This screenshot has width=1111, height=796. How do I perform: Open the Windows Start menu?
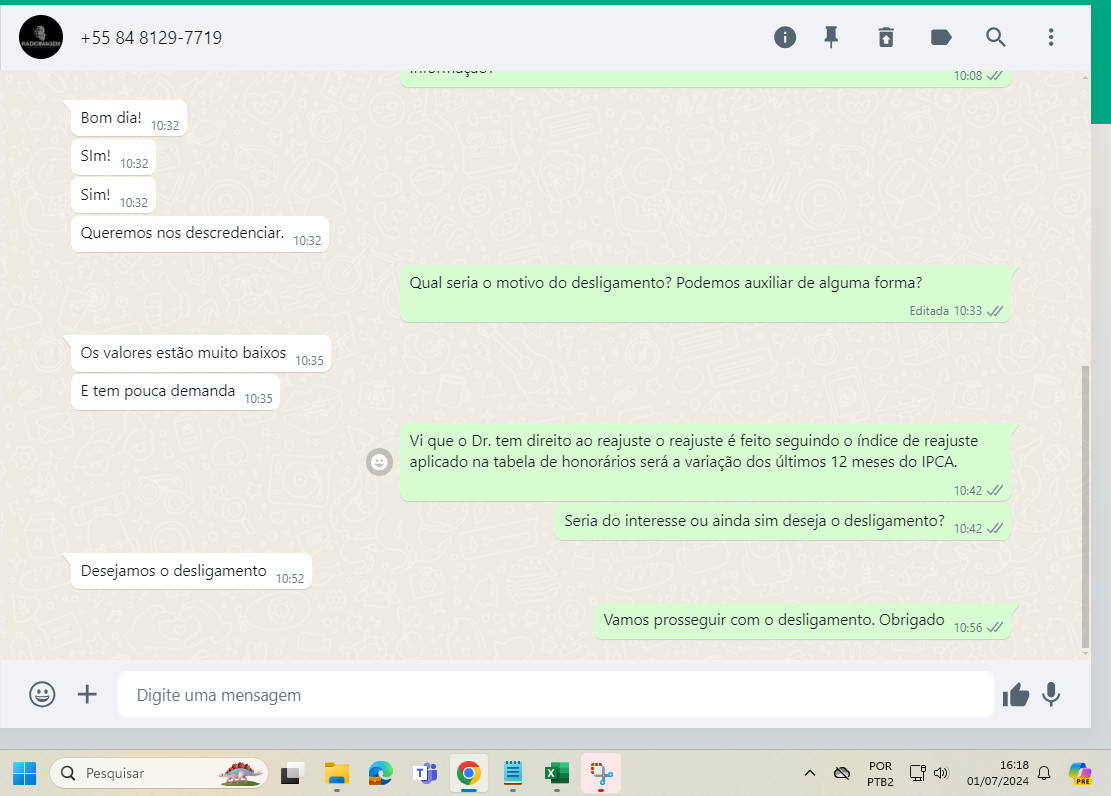(x=25, y=773)
